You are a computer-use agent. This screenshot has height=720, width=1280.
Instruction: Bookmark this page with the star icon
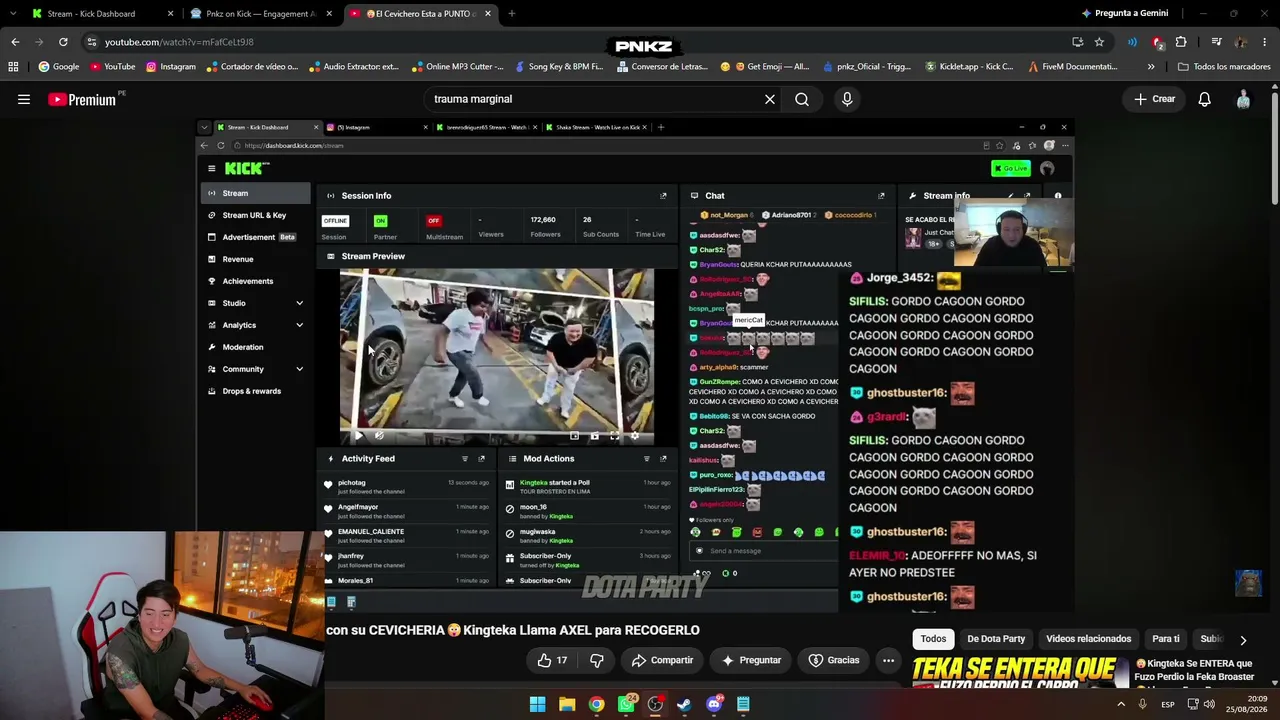[1099, 42]
